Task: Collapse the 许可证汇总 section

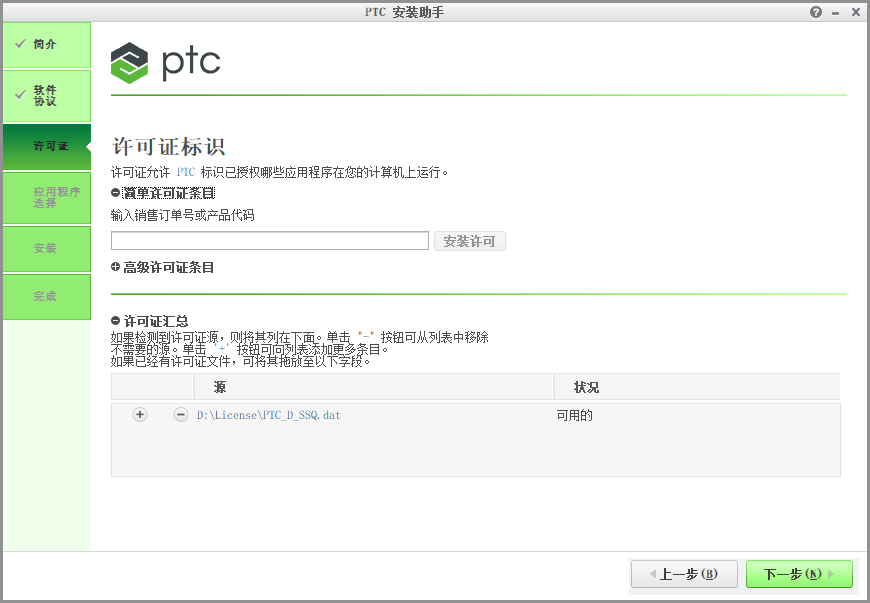Action: (x=115, y=321)
